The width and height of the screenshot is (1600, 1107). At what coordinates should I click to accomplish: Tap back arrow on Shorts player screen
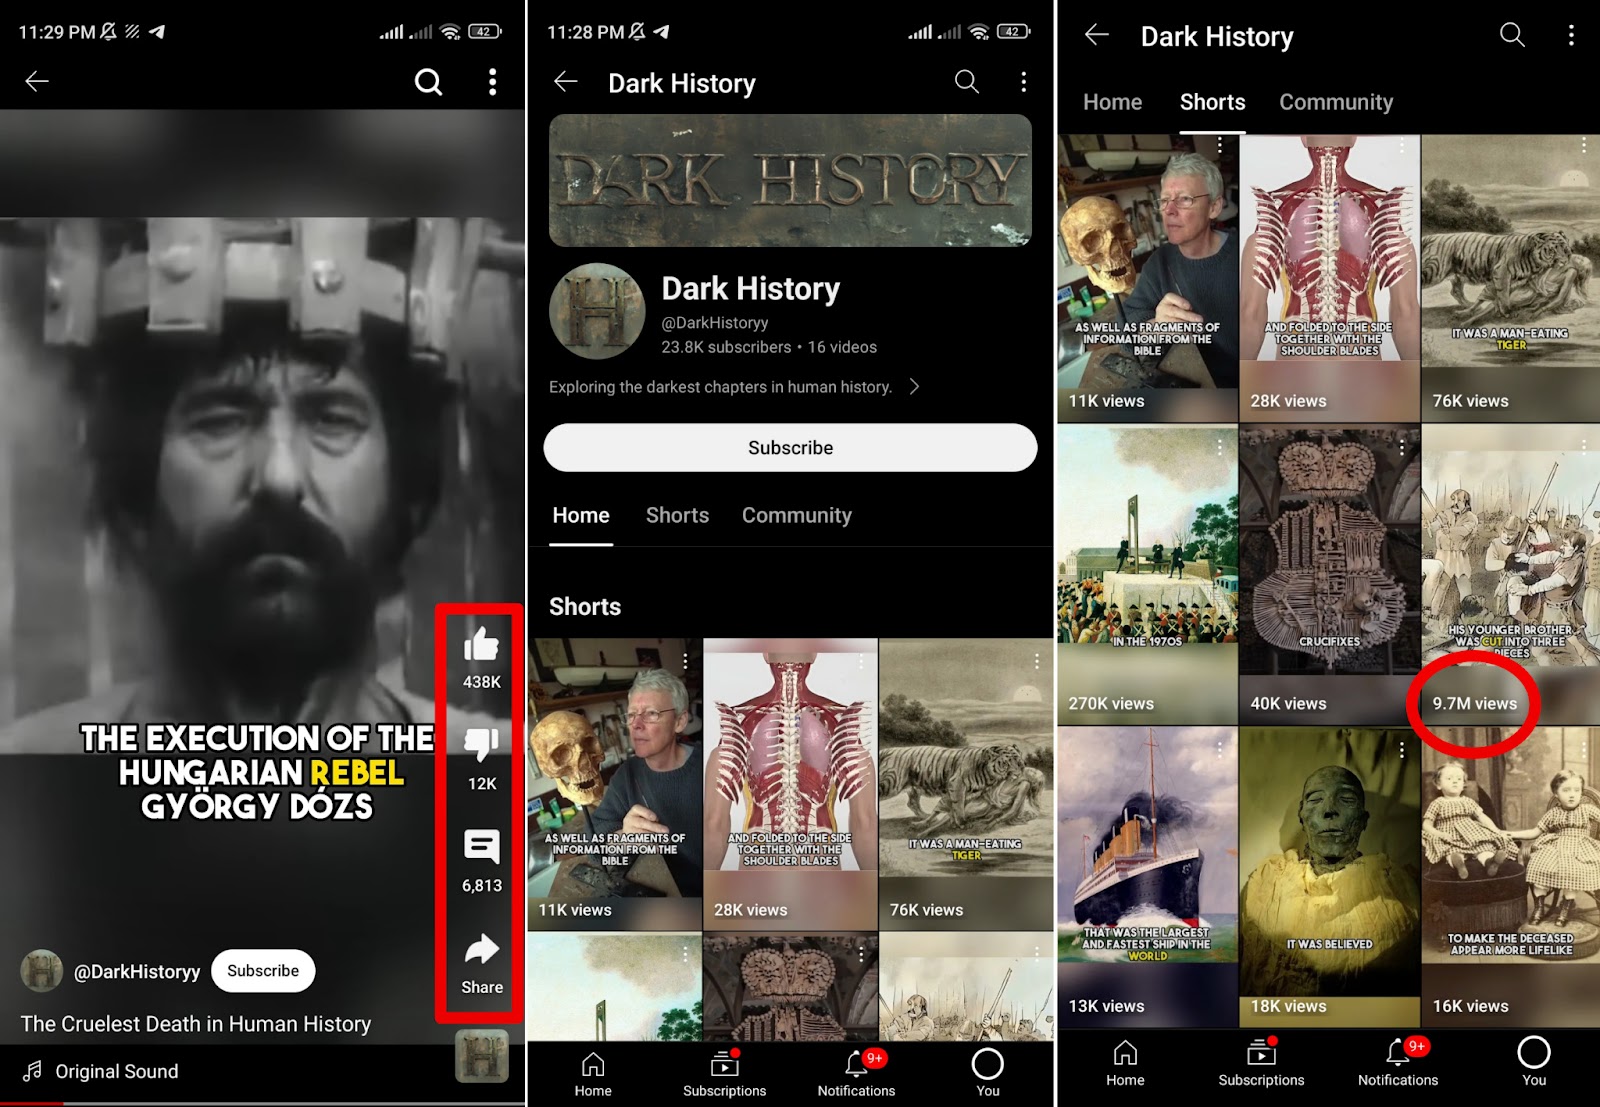point(37,82)
